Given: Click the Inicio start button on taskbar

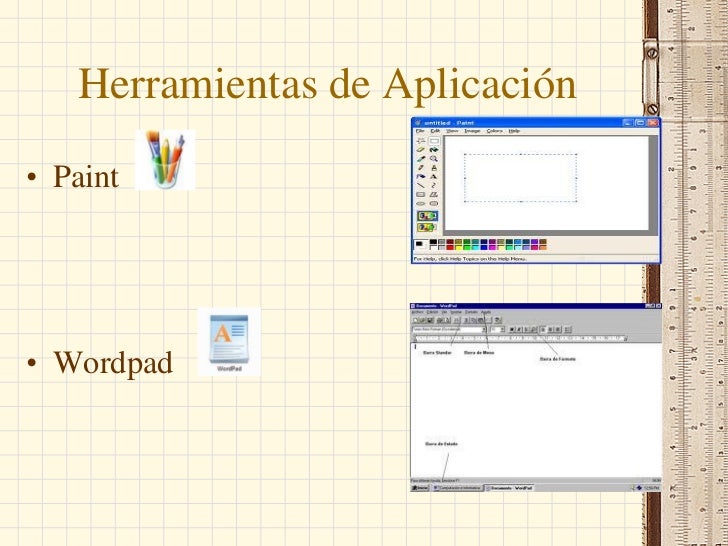Looking at the screenshot, I should click(x=420, y=488).
